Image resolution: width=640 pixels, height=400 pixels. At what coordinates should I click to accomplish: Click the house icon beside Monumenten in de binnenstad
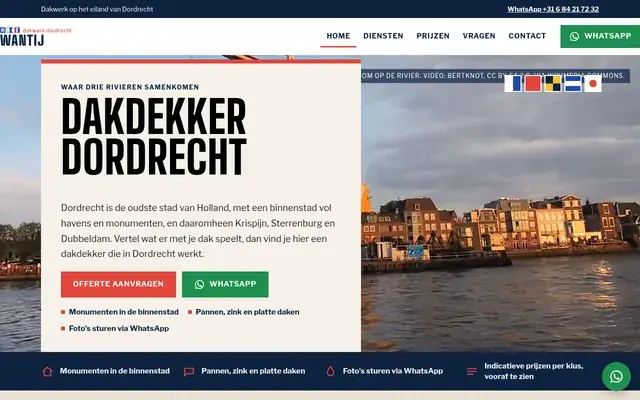click(47, 371)
